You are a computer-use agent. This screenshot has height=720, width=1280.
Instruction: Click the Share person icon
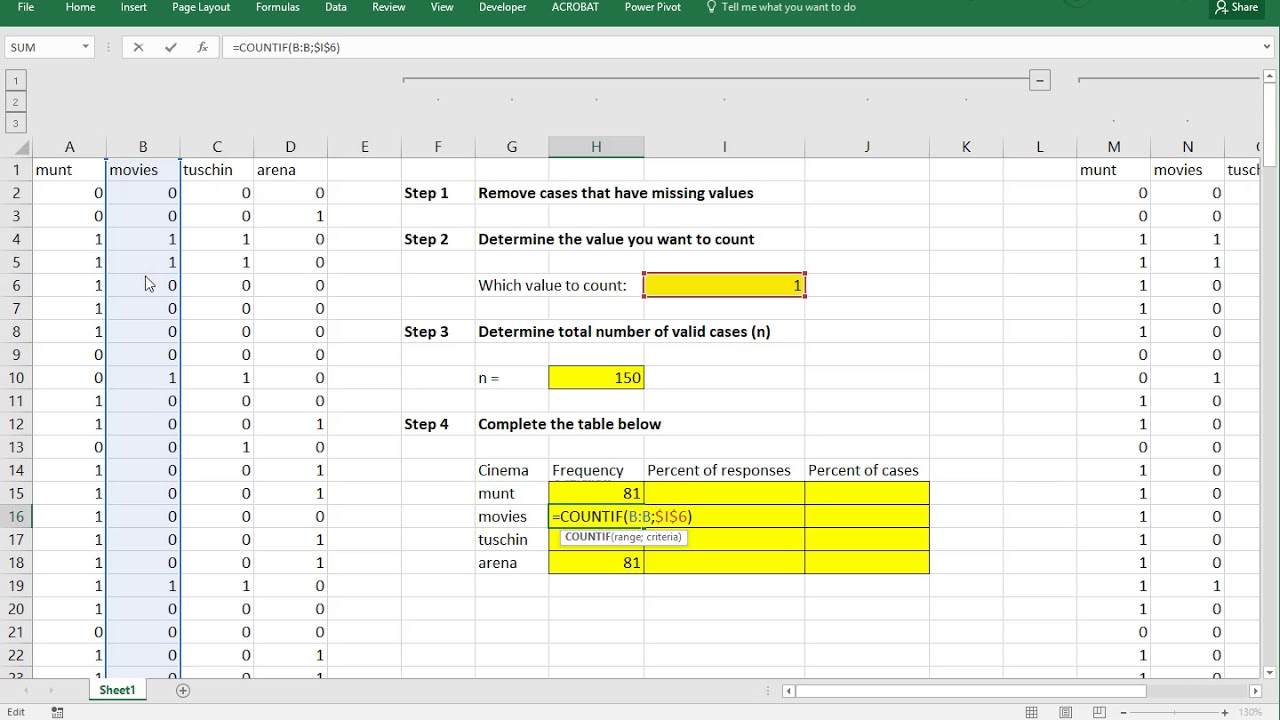[1221, 7]
